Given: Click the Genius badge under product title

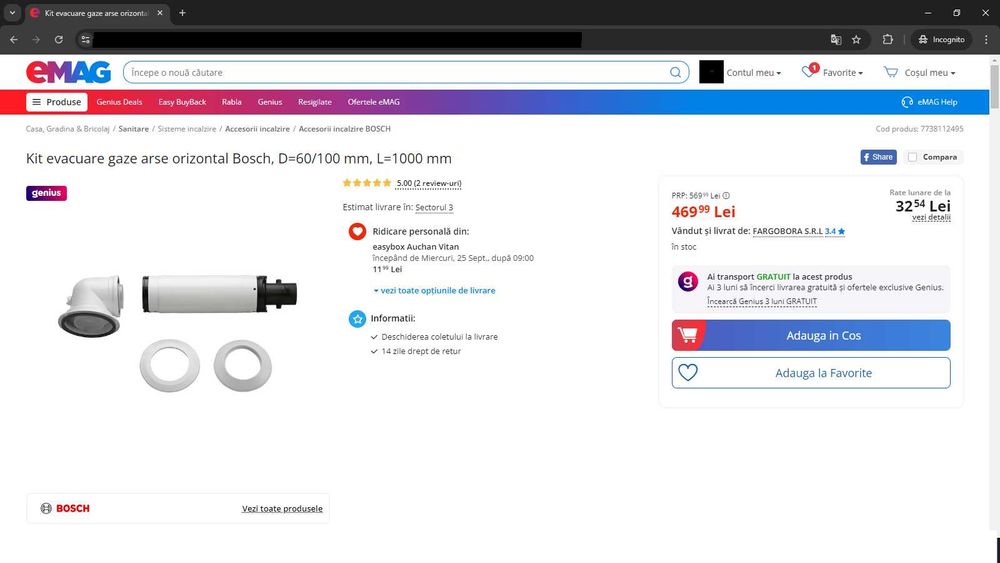Looking at the screenshot, I should tap(46, 193).
